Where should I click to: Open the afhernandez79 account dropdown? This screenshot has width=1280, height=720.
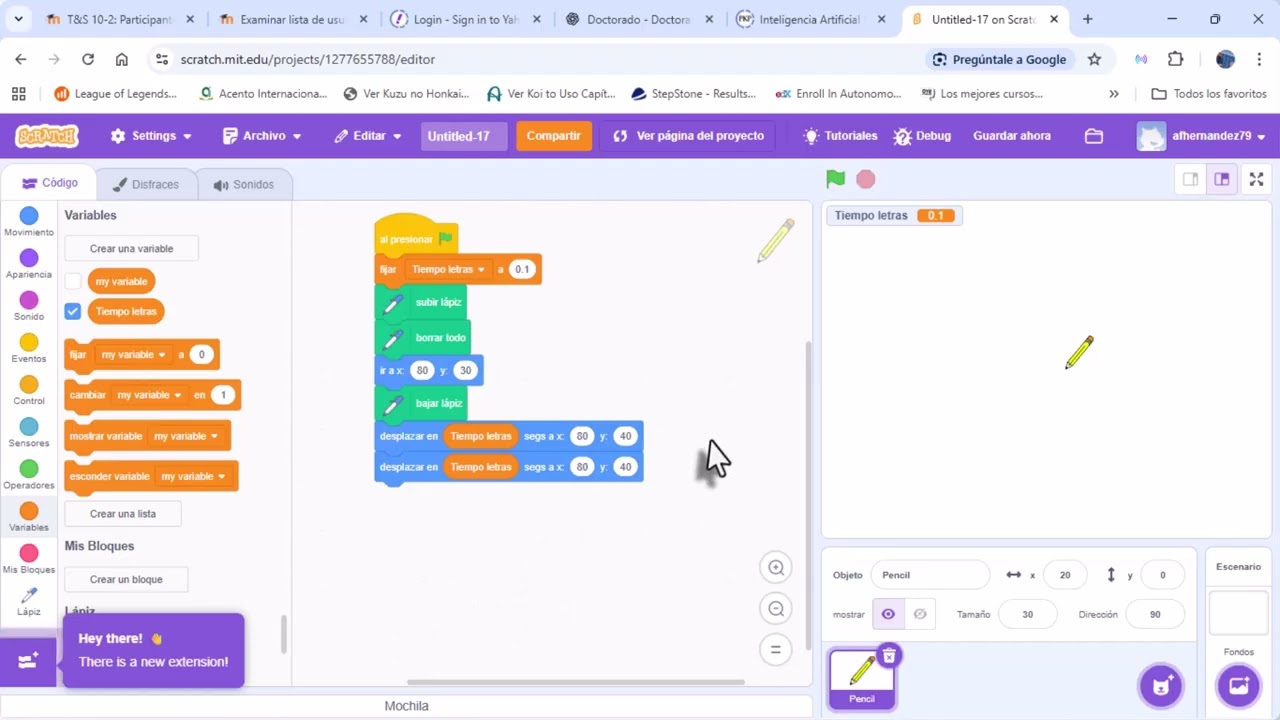point(1203,136)
